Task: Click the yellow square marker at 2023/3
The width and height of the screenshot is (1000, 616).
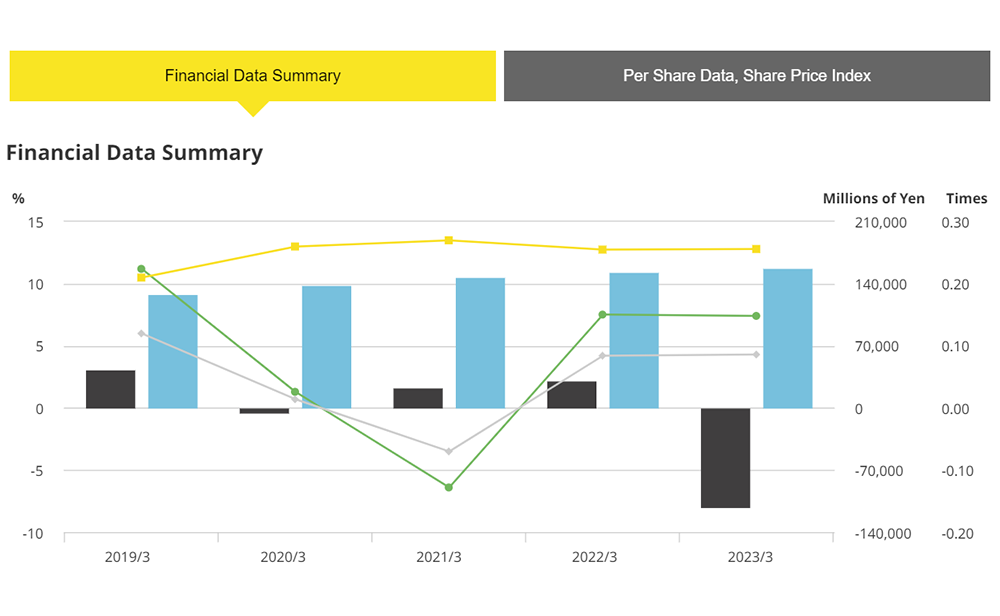Action: tap(756, 249)
